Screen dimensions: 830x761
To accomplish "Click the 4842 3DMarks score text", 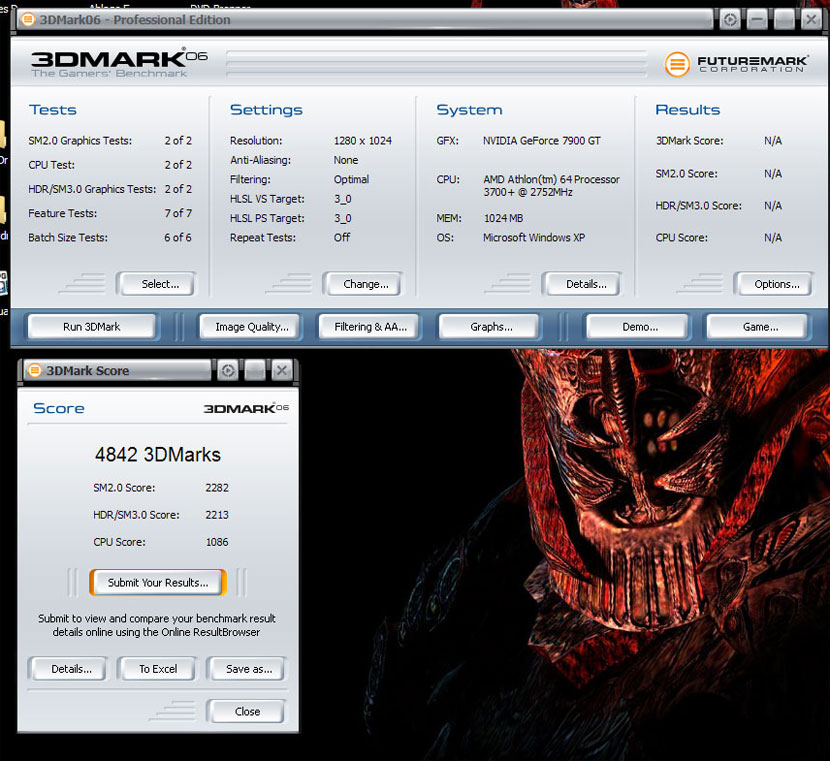I will [158, 455].
